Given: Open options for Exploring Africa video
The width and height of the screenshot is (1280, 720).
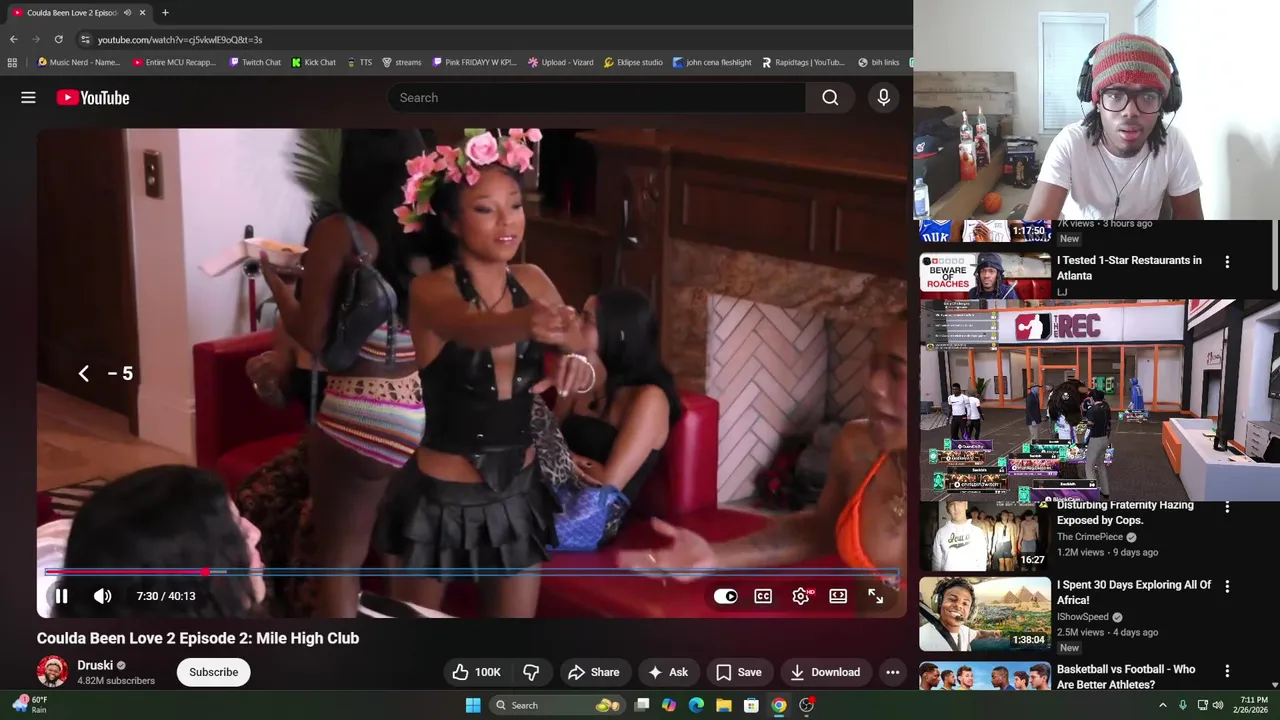Looking at the screenshot, I should click(x=1227, y=587).
